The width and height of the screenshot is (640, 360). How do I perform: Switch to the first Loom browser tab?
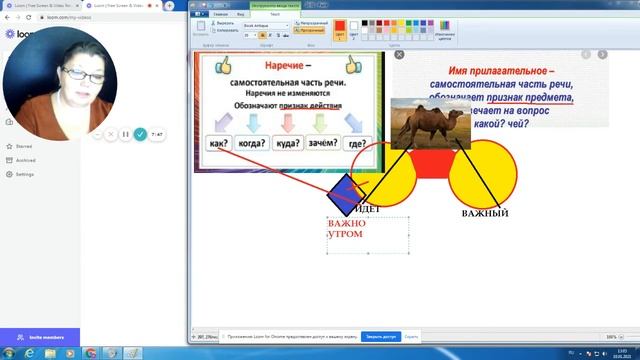[42, 6]
